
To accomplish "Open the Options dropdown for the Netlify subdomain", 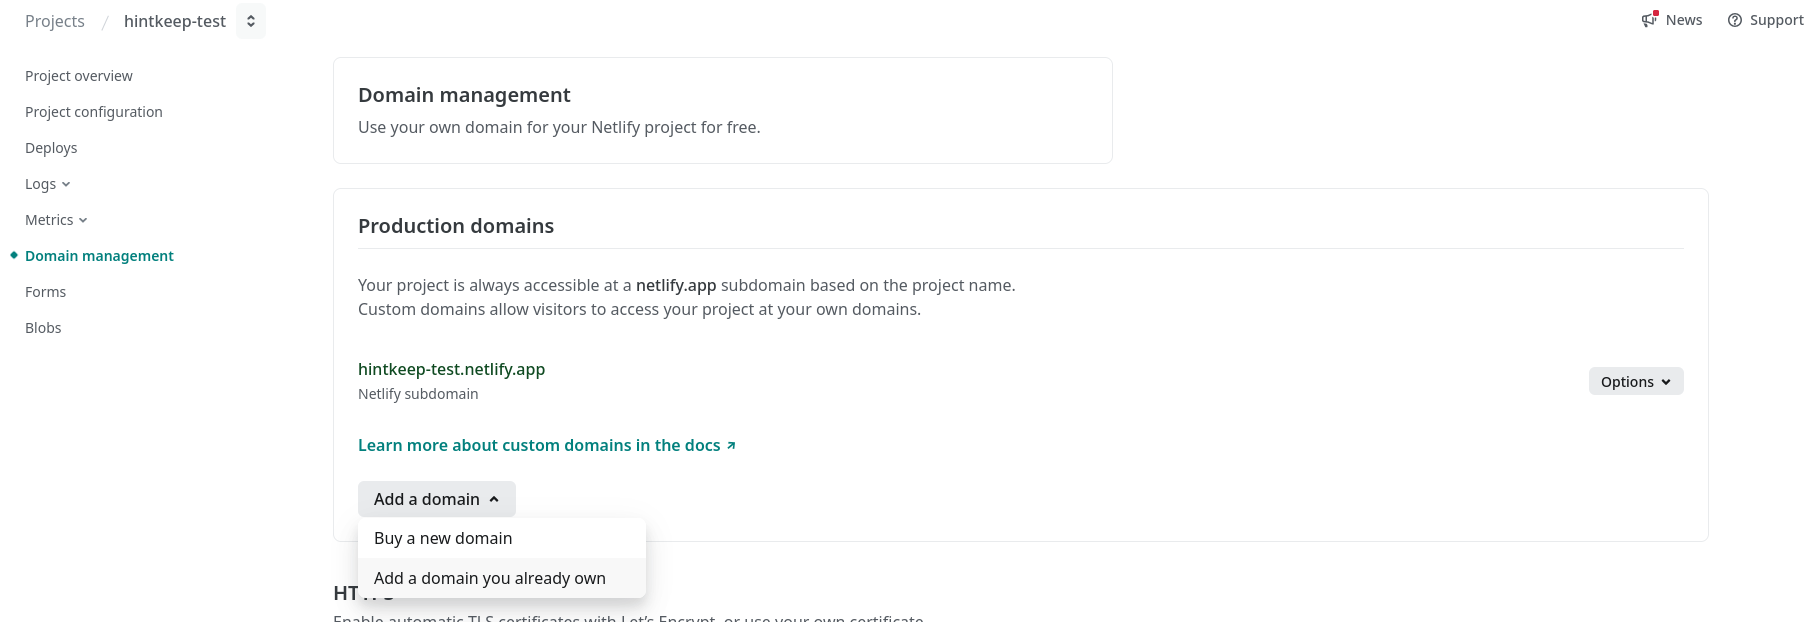I will tap(1636, 381).
